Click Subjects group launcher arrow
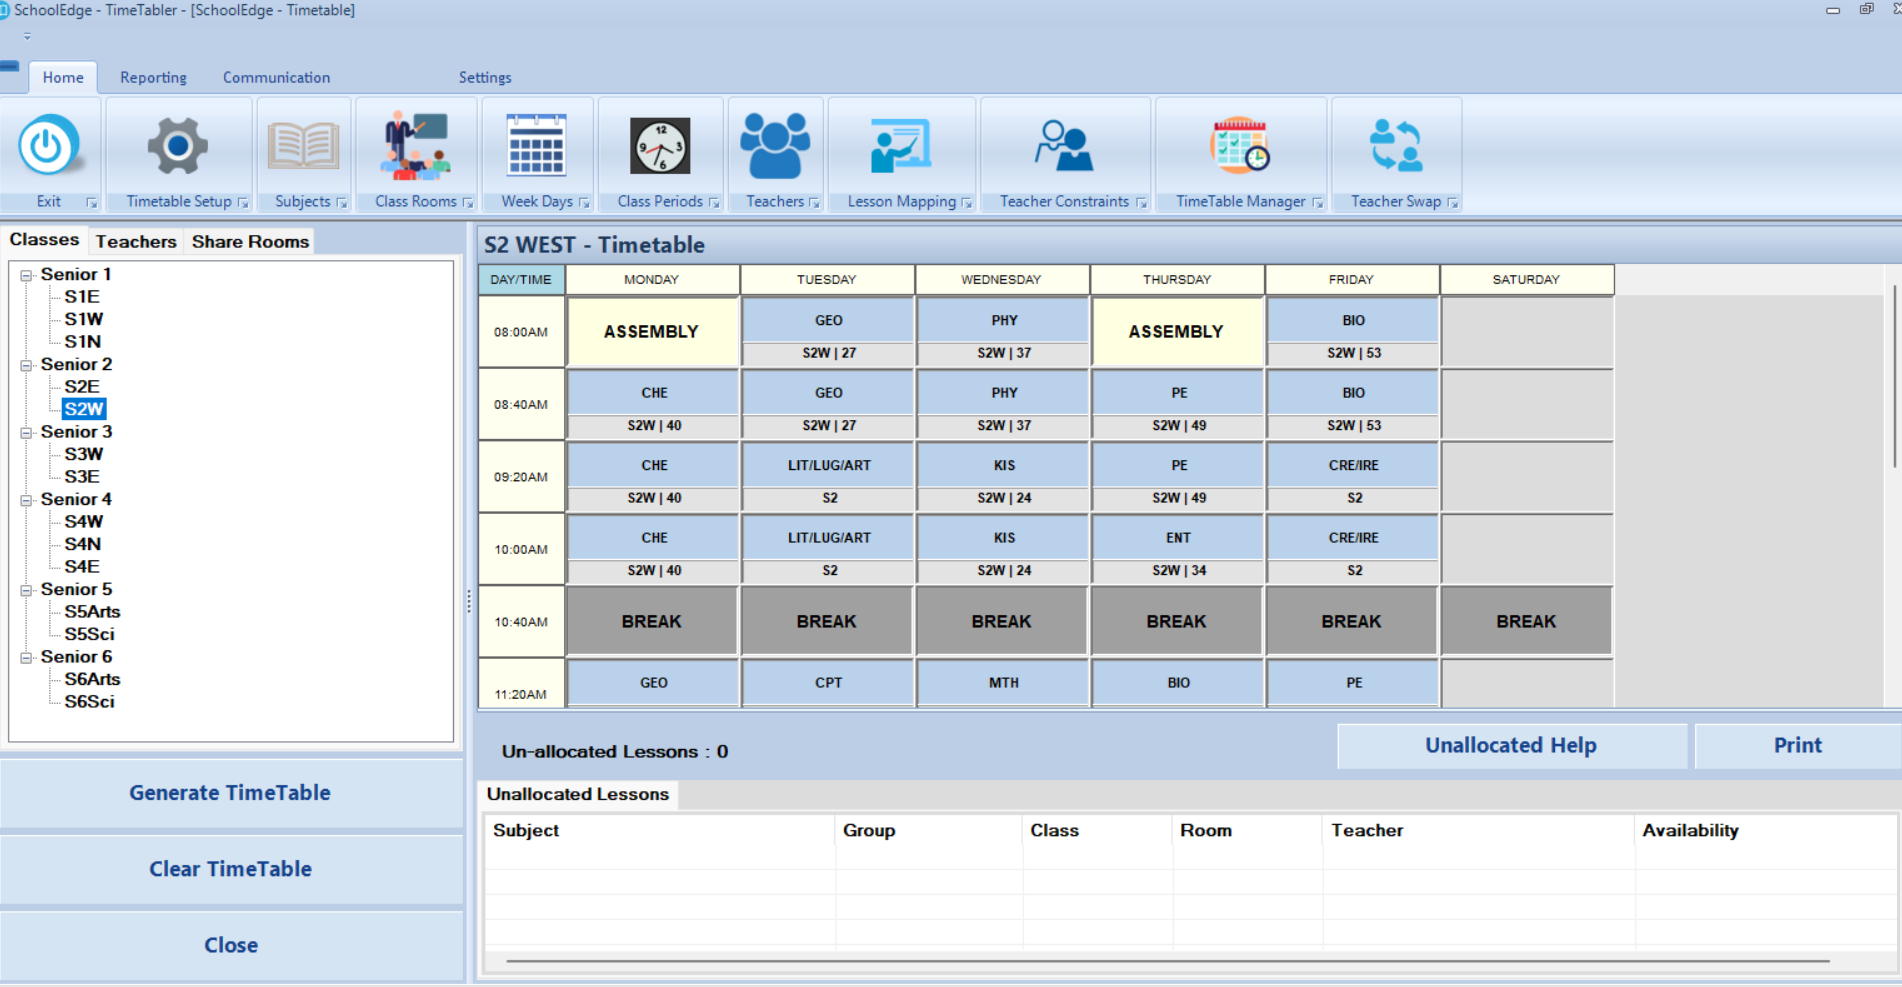Viewport: 1902px width, 987px height. tap(342, 203)
